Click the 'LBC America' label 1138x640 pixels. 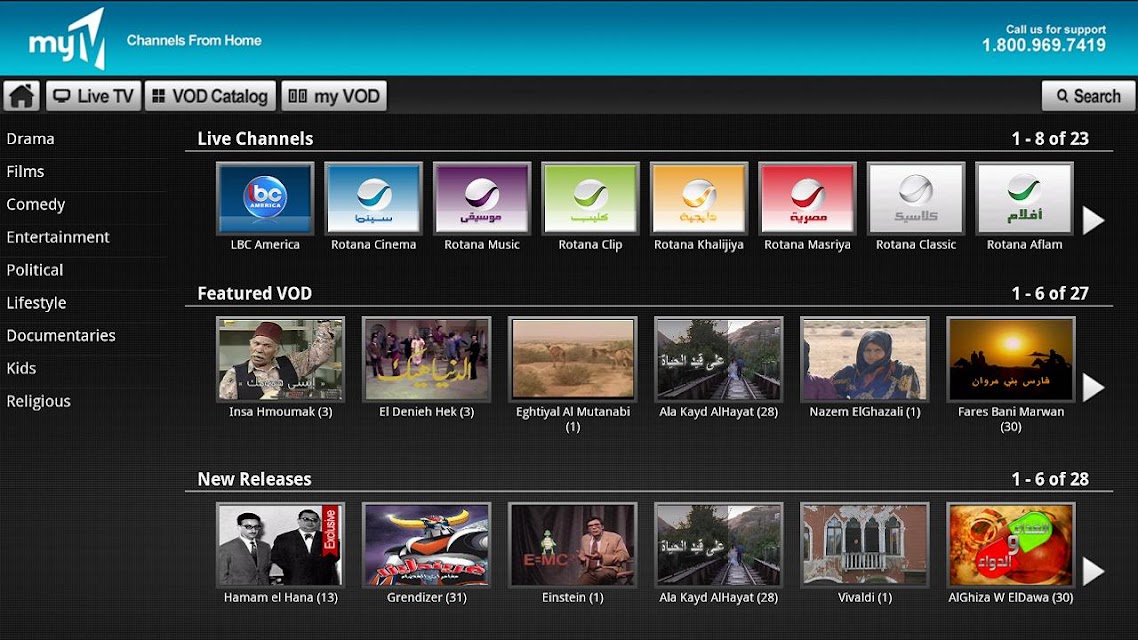coord(265,245)
